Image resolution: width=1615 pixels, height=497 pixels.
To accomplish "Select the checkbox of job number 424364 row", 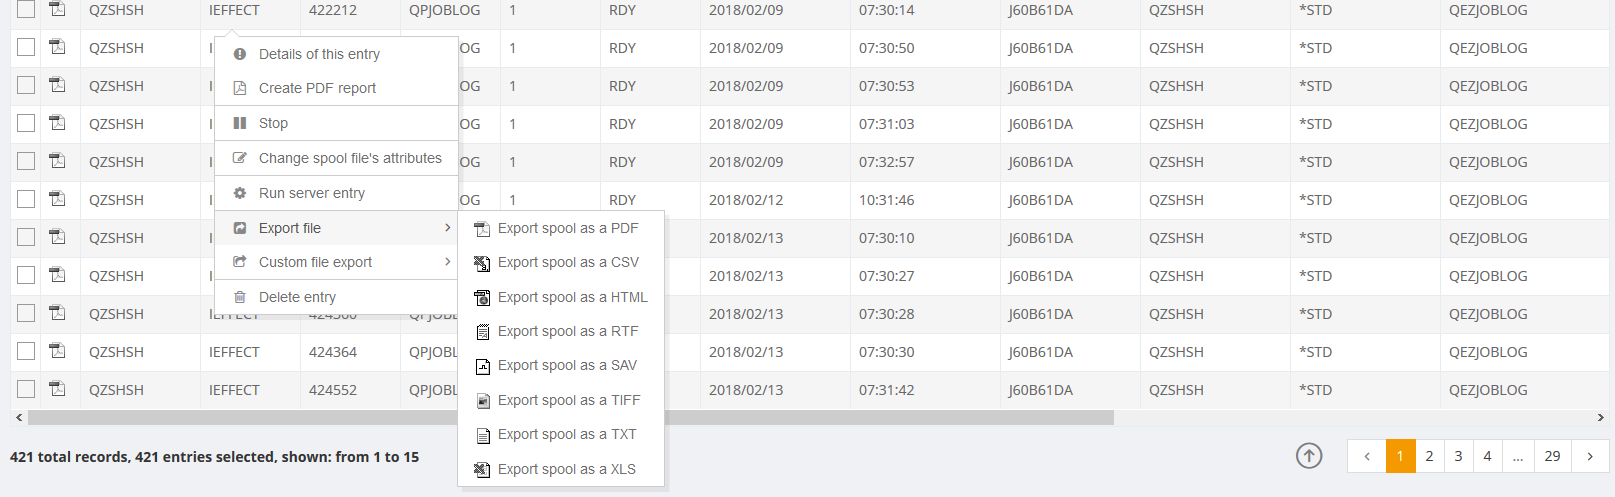I will coord(26,351).
